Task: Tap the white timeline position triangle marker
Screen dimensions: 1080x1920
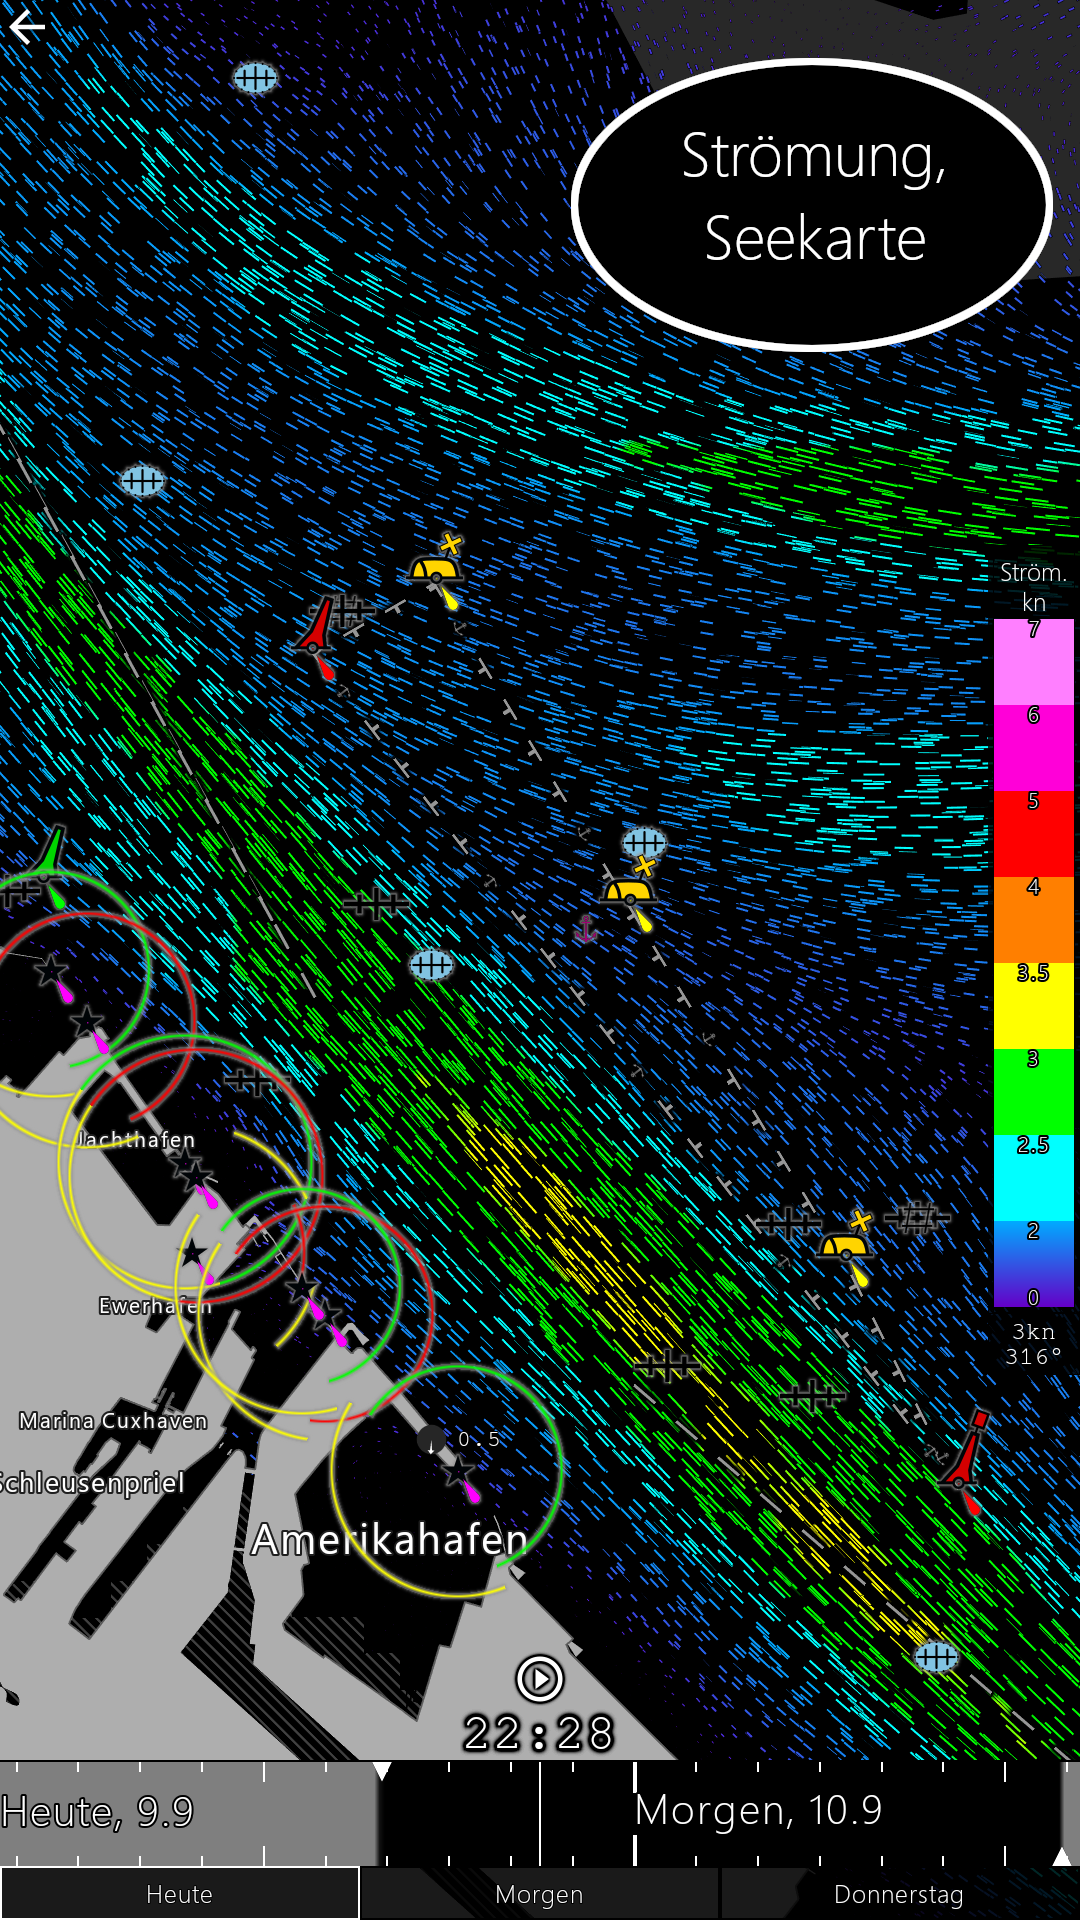Action: point(382,1771)
